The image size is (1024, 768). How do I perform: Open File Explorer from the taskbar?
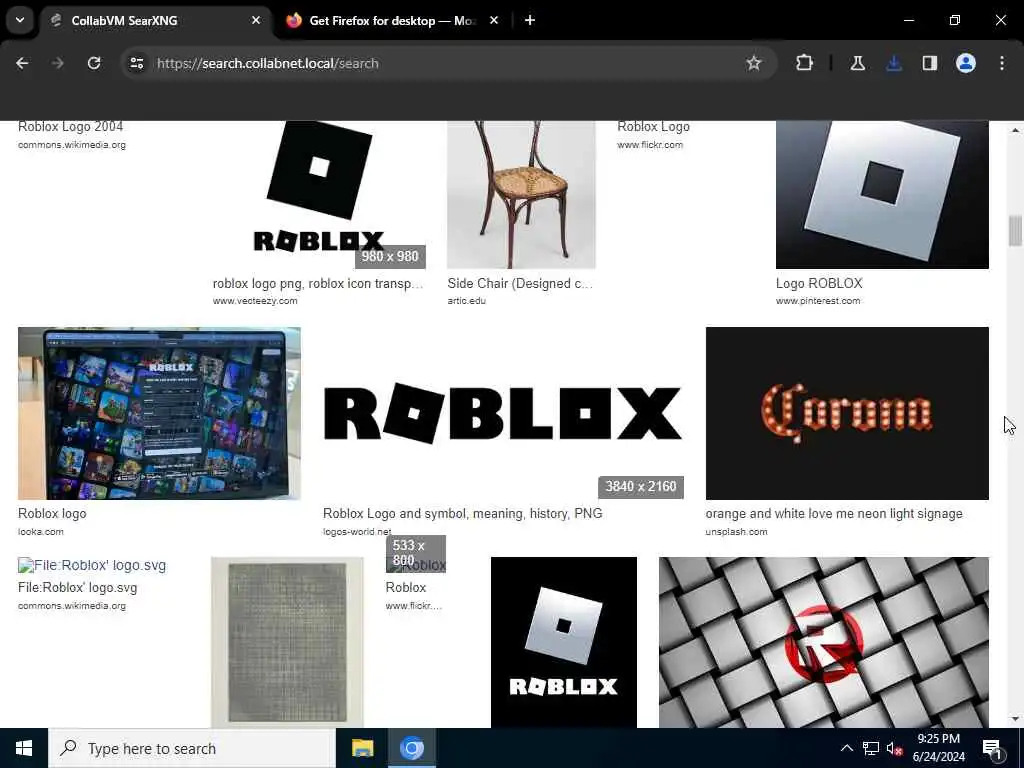[362, 748]
